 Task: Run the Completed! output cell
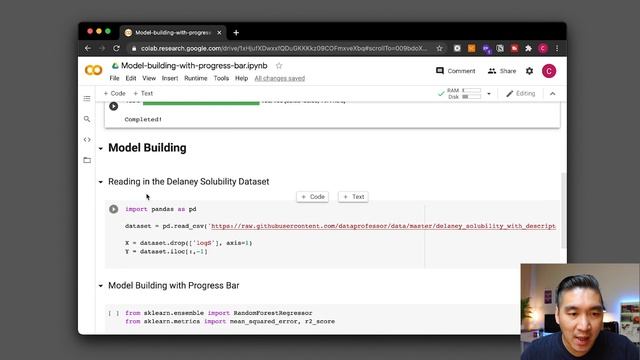(113, 106)
